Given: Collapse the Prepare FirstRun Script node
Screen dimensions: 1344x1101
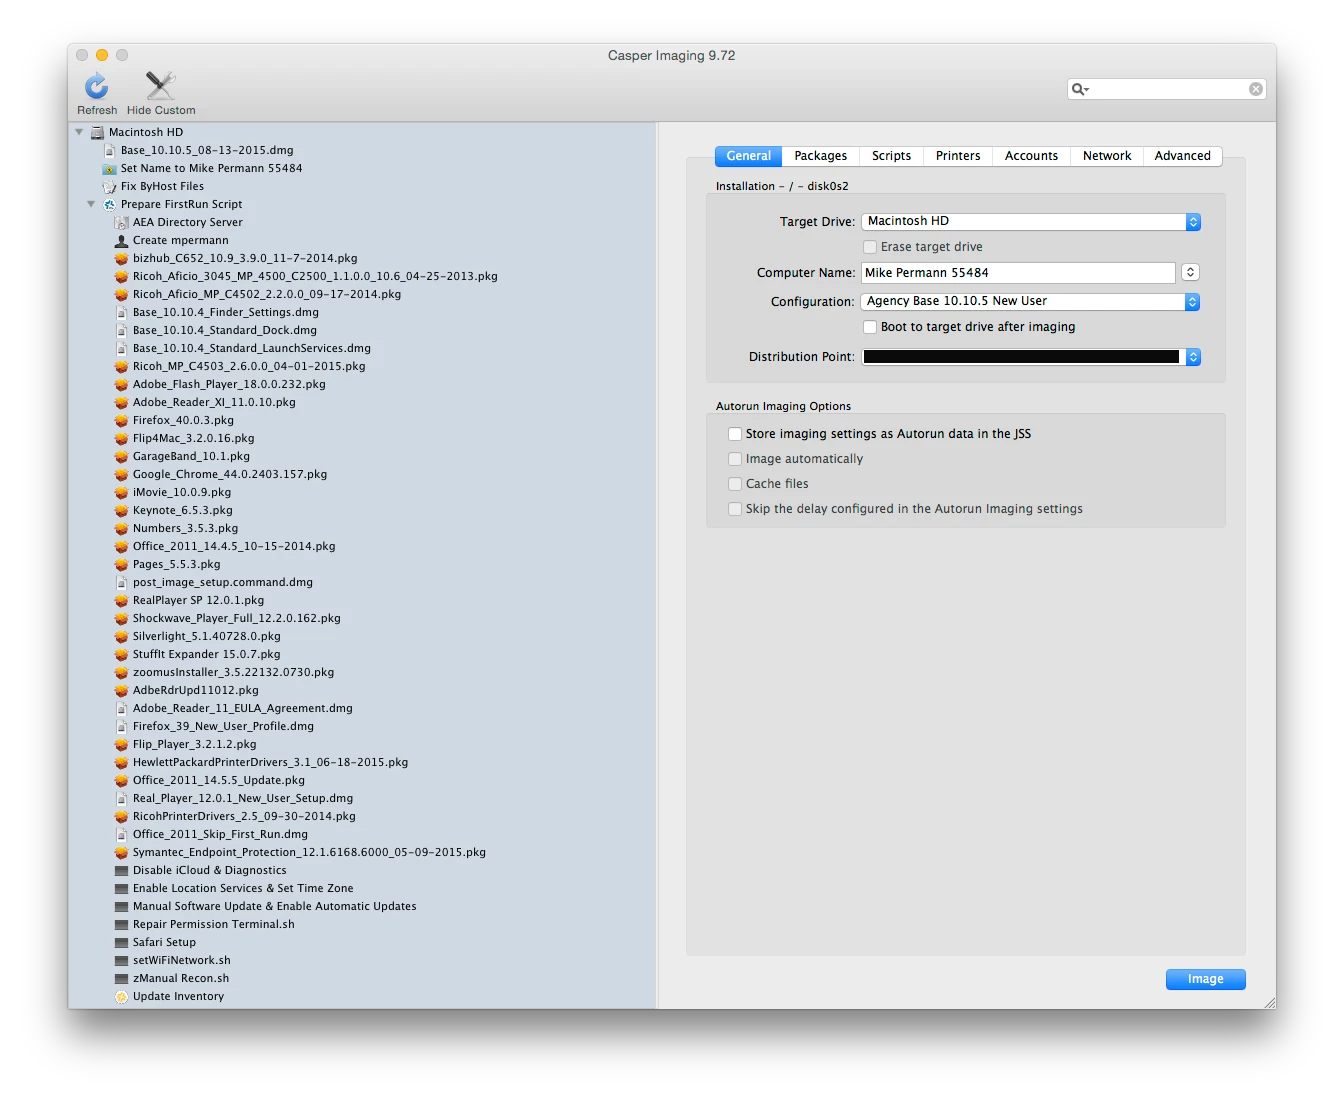Looking at the screenshot, I should 91,204.
